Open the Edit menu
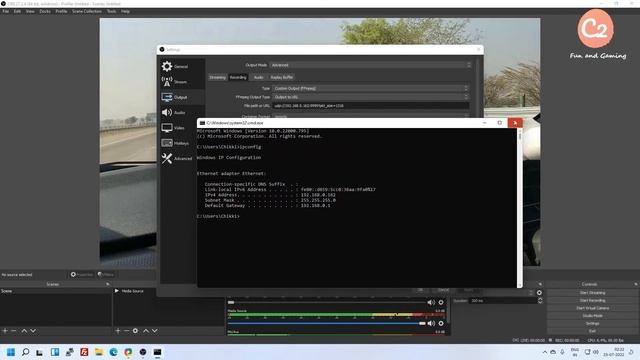 17,11
